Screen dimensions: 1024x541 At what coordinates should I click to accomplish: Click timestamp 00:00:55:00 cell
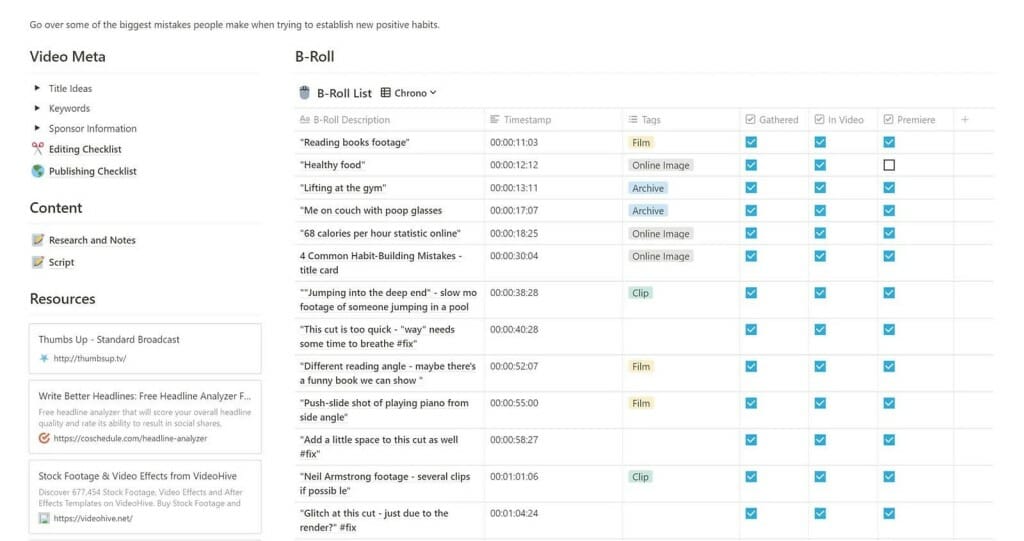tap(552, 410)
